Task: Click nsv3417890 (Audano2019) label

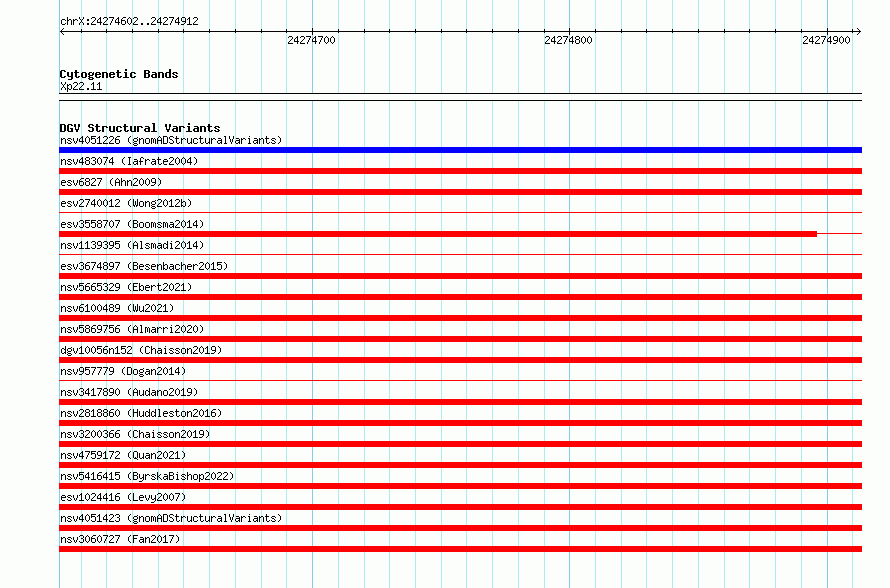Action: 129,392
